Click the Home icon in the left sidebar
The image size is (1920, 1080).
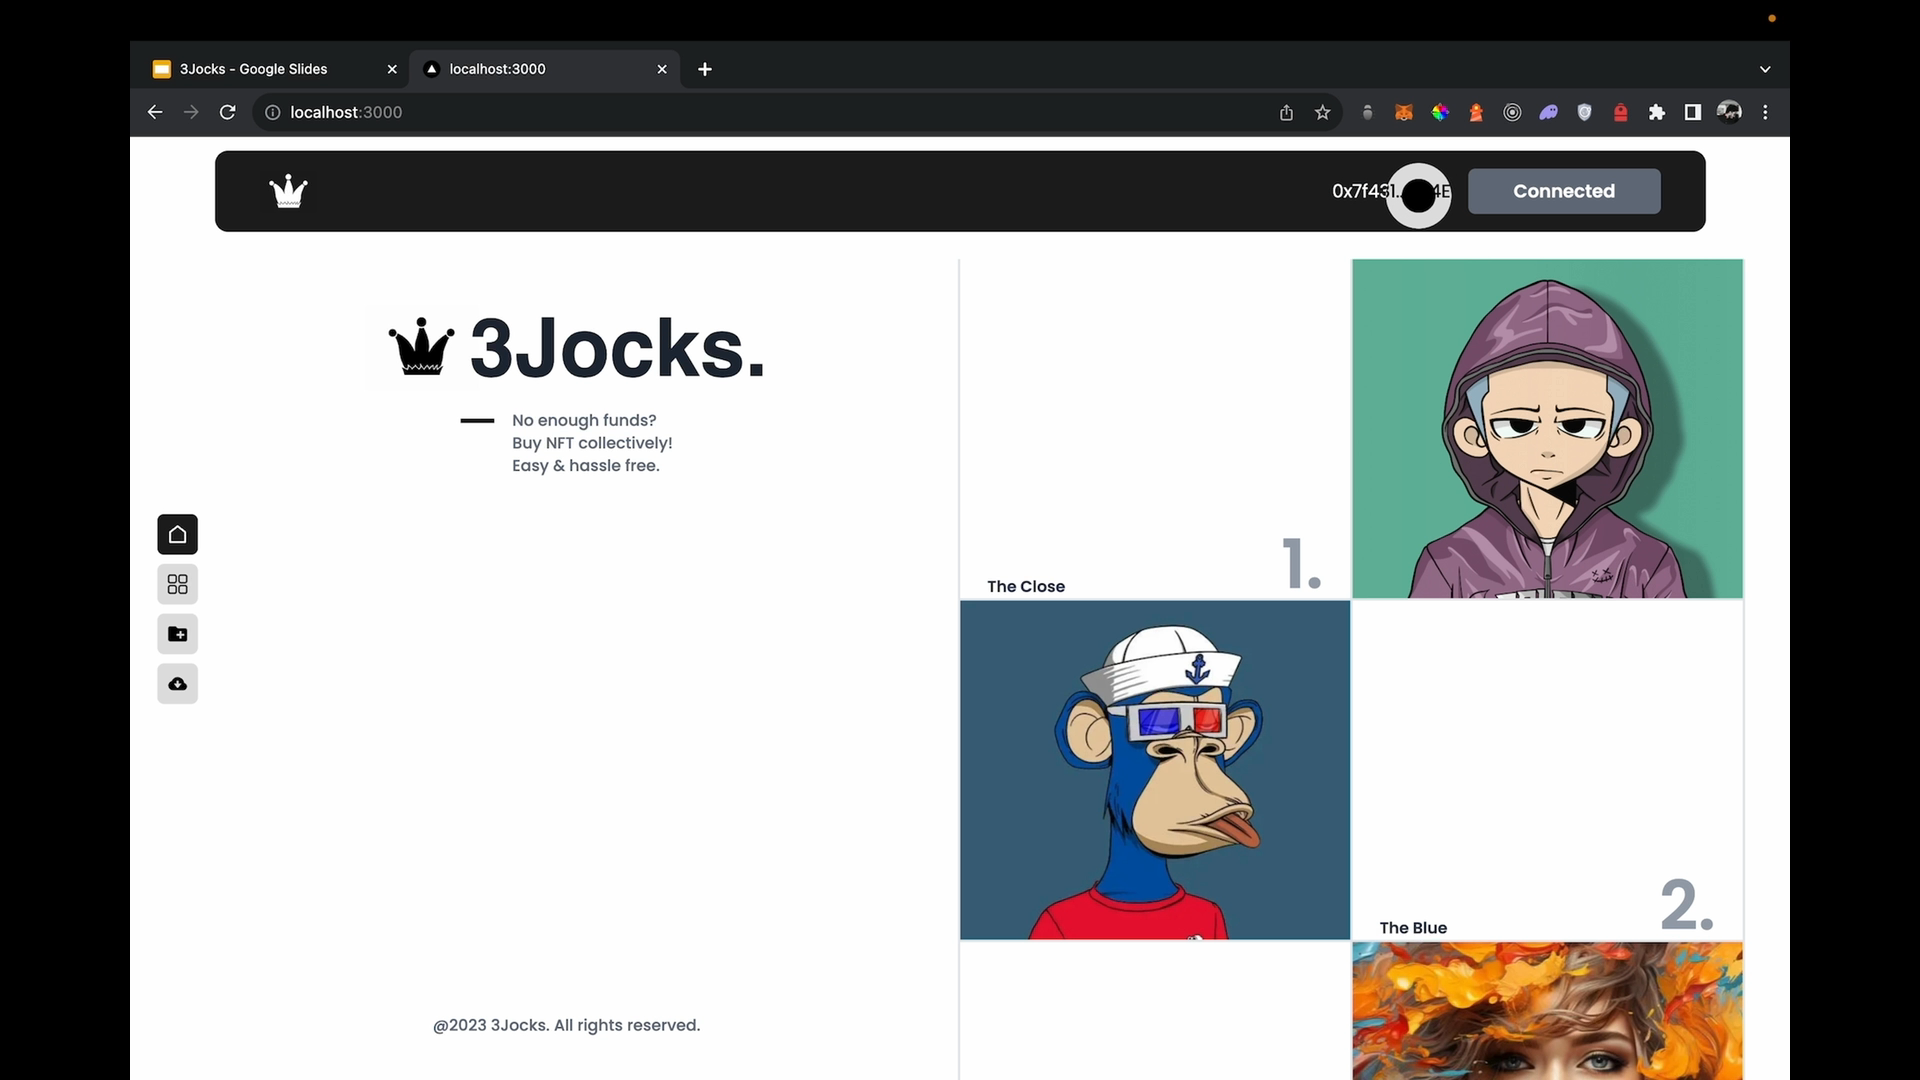[x=177, y=534]
